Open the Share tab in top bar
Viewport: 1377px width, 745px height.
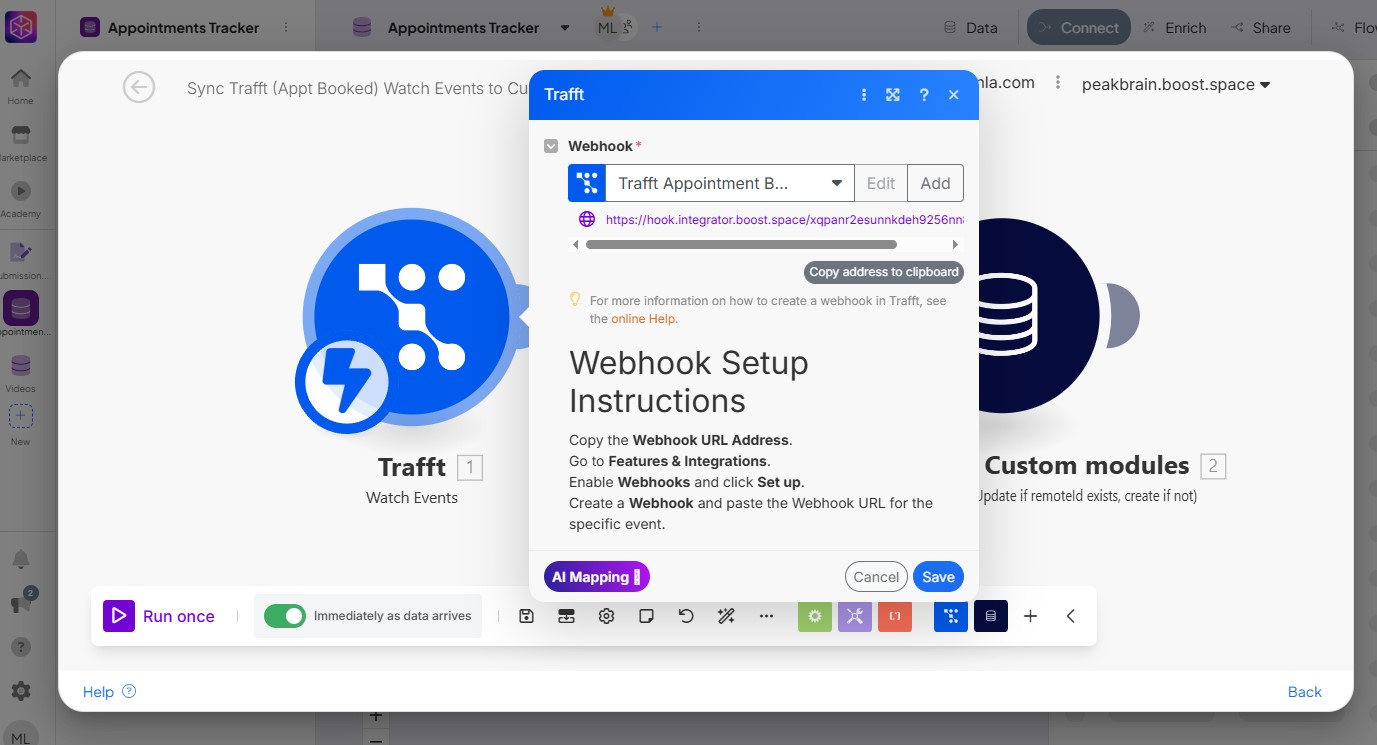(x=1261, y=28)
